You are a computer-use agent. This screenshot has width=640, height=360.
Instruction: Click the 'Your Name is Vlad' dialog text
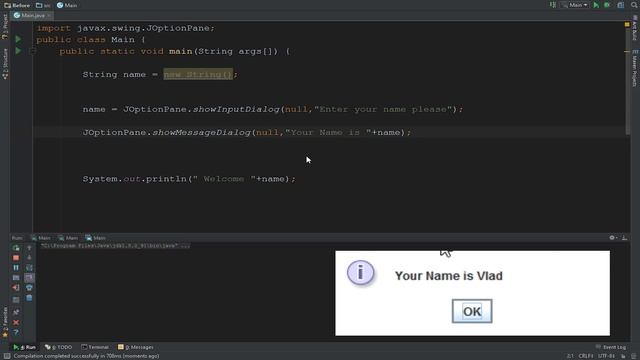click(x=449, y=276)
